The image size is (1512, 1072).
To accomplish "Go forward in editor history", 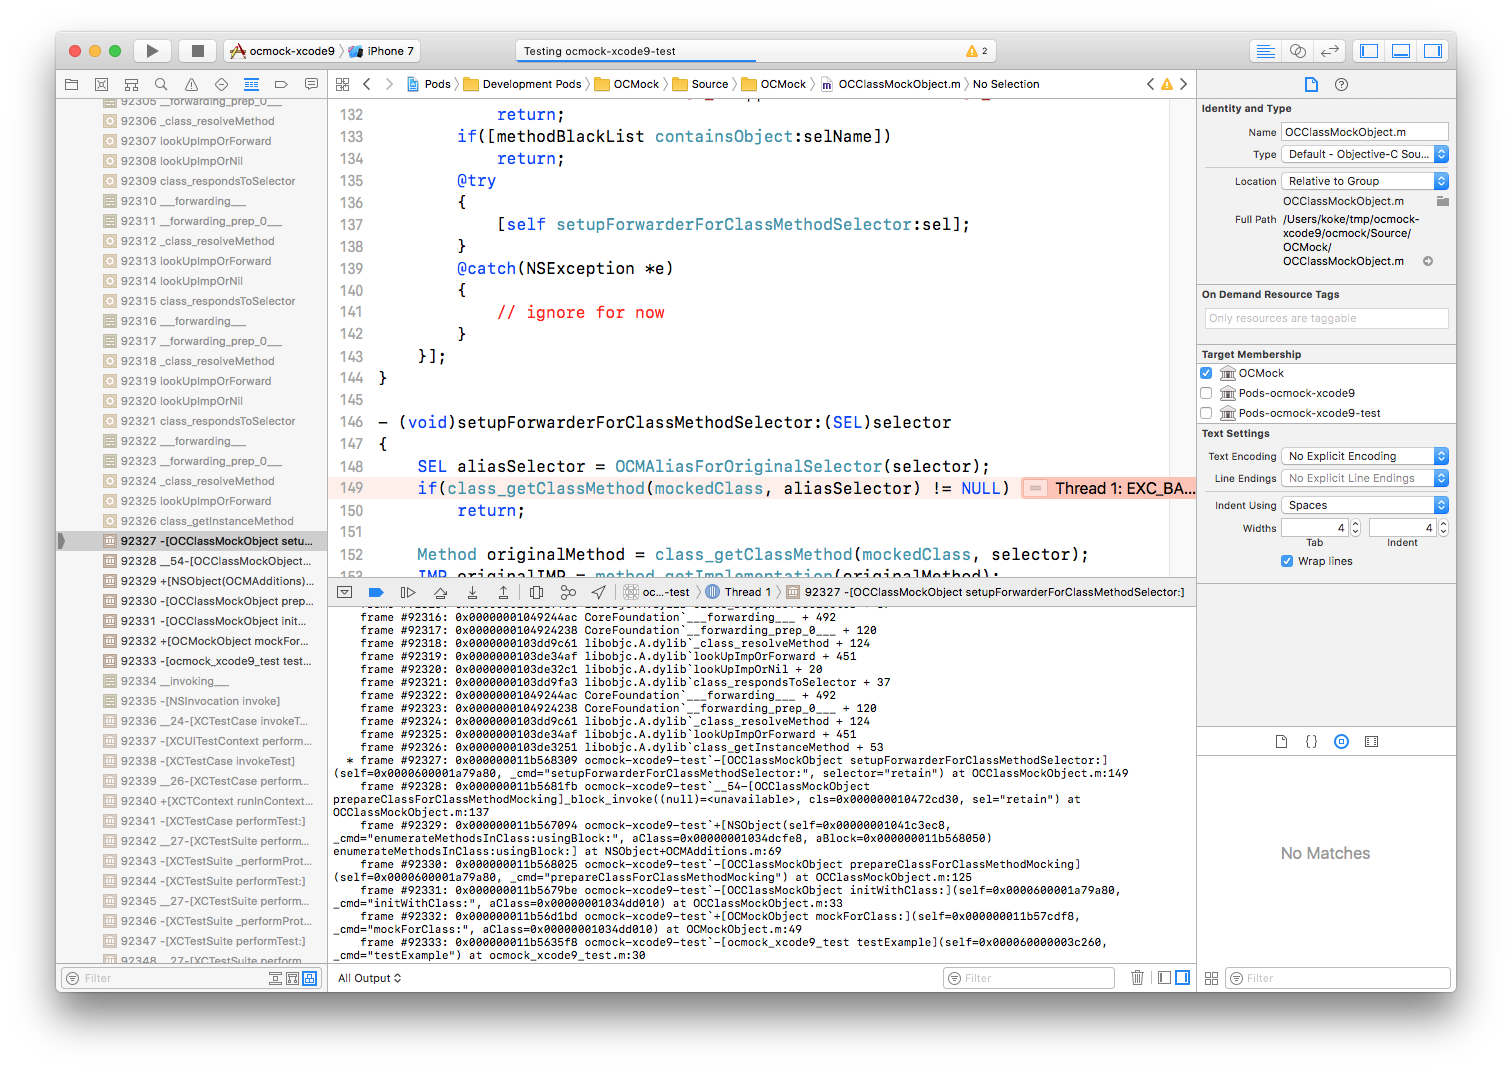I will (x=389, y=85).
